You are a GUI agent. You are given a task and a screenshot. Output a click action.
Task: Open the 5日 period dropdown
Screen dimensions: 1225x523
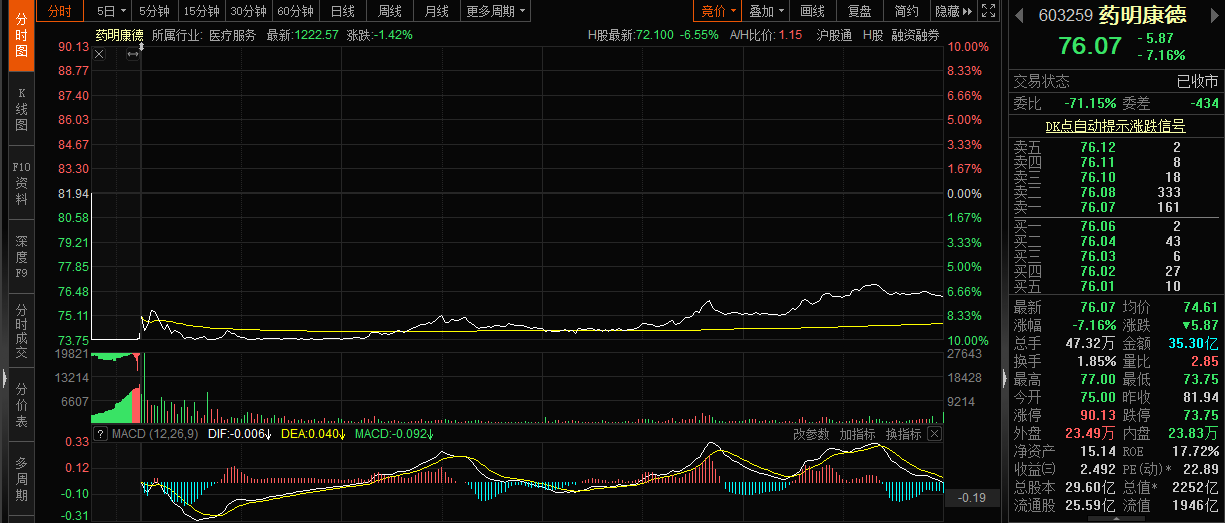click(111, 12)
